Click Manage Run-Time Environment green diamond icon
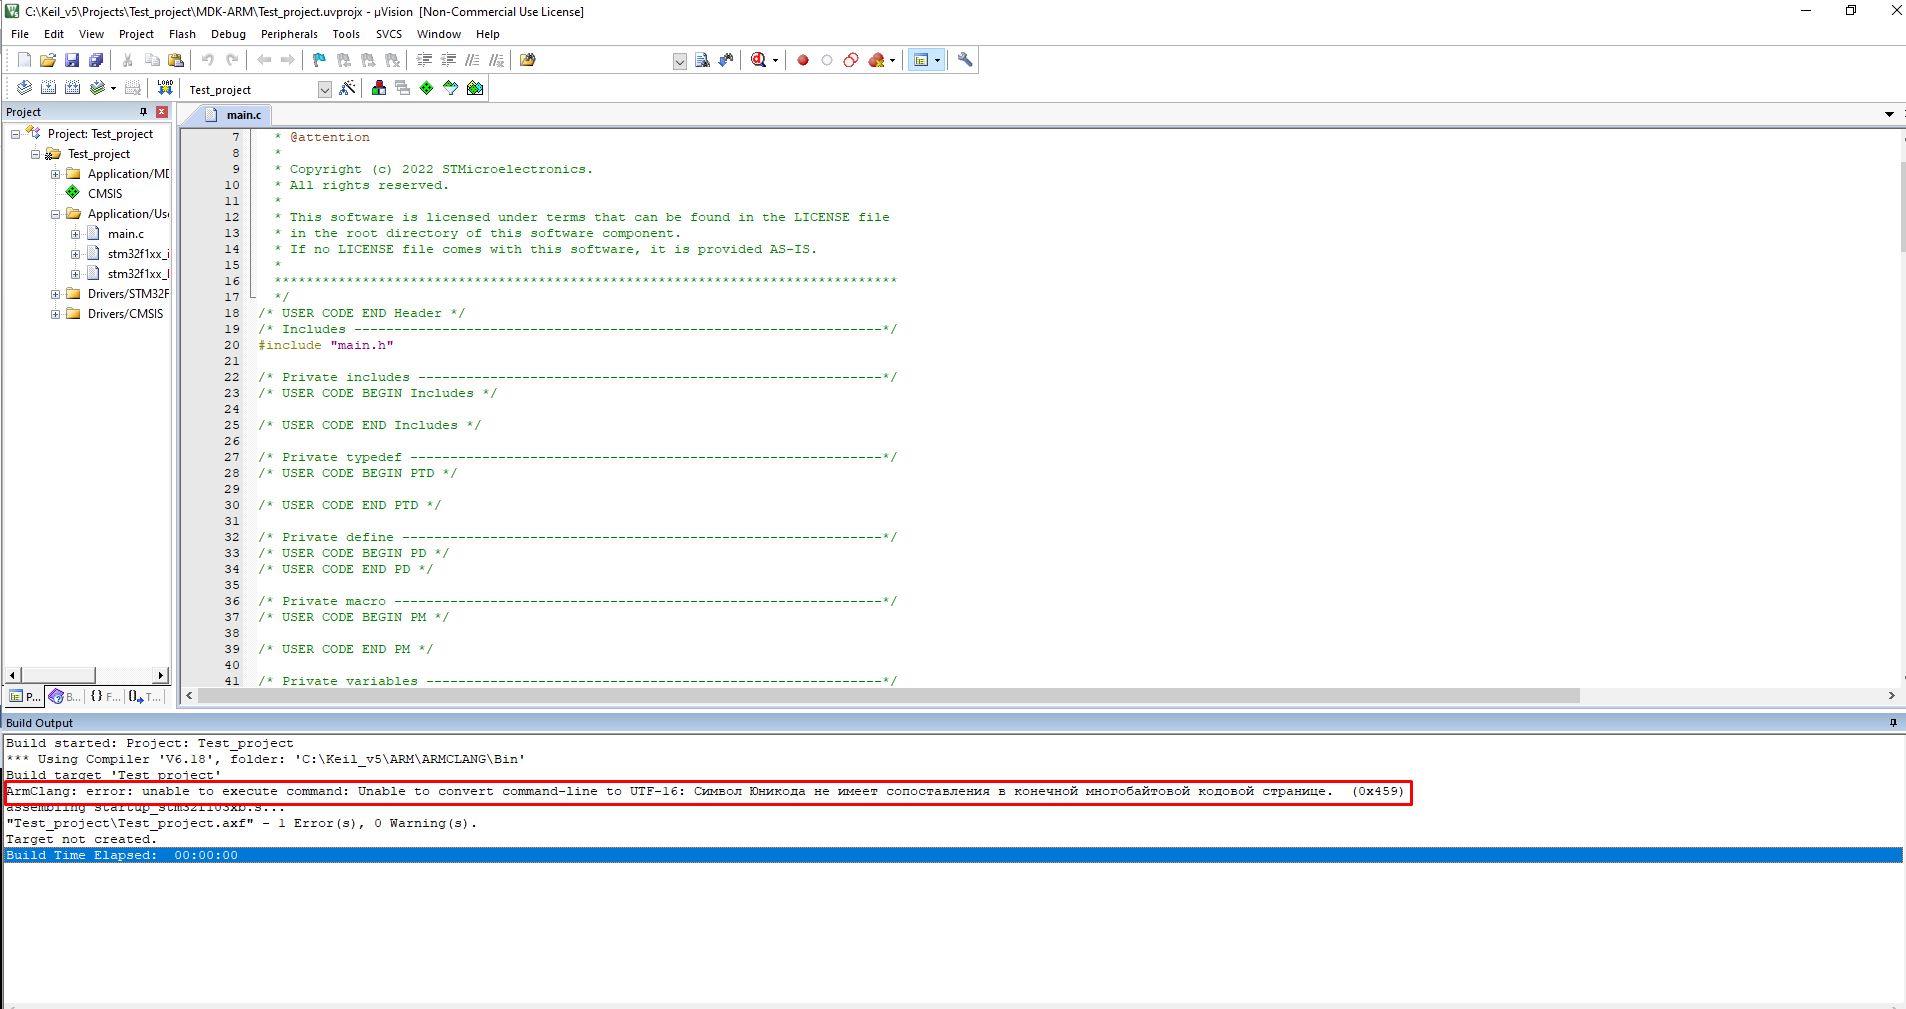 coord(427,88)
